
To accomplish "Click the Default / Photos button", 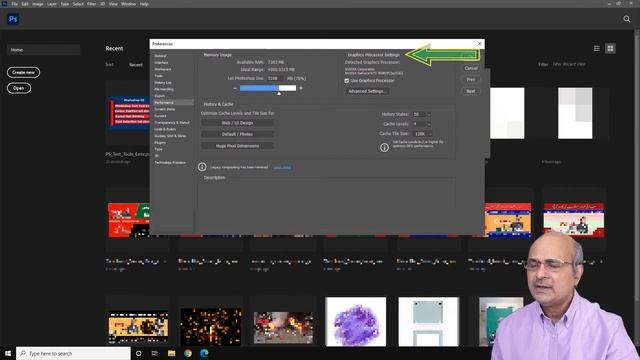I will click(x=237, y=134).
